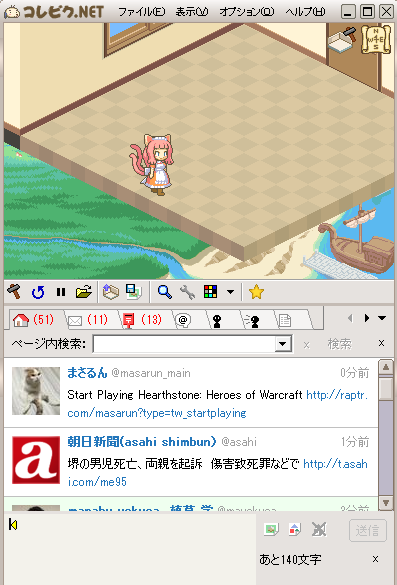397x585 pixels.
Task: Click the colorful grid palette icon
Action: click(x=210, y=292)
